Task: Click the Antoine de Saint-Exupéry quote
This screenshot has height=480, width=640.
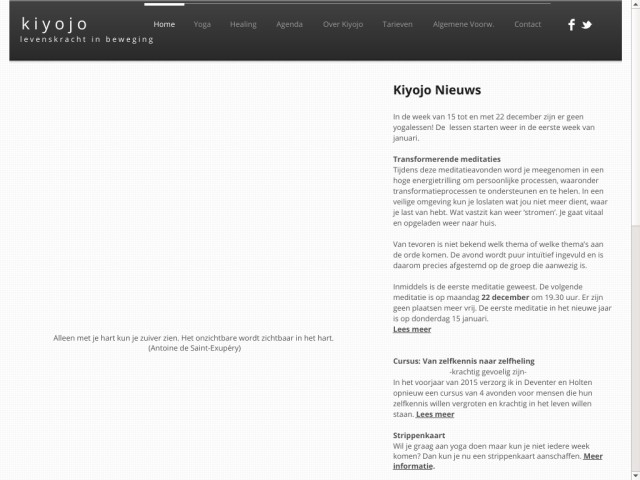Action: click(x=193, y=343)
